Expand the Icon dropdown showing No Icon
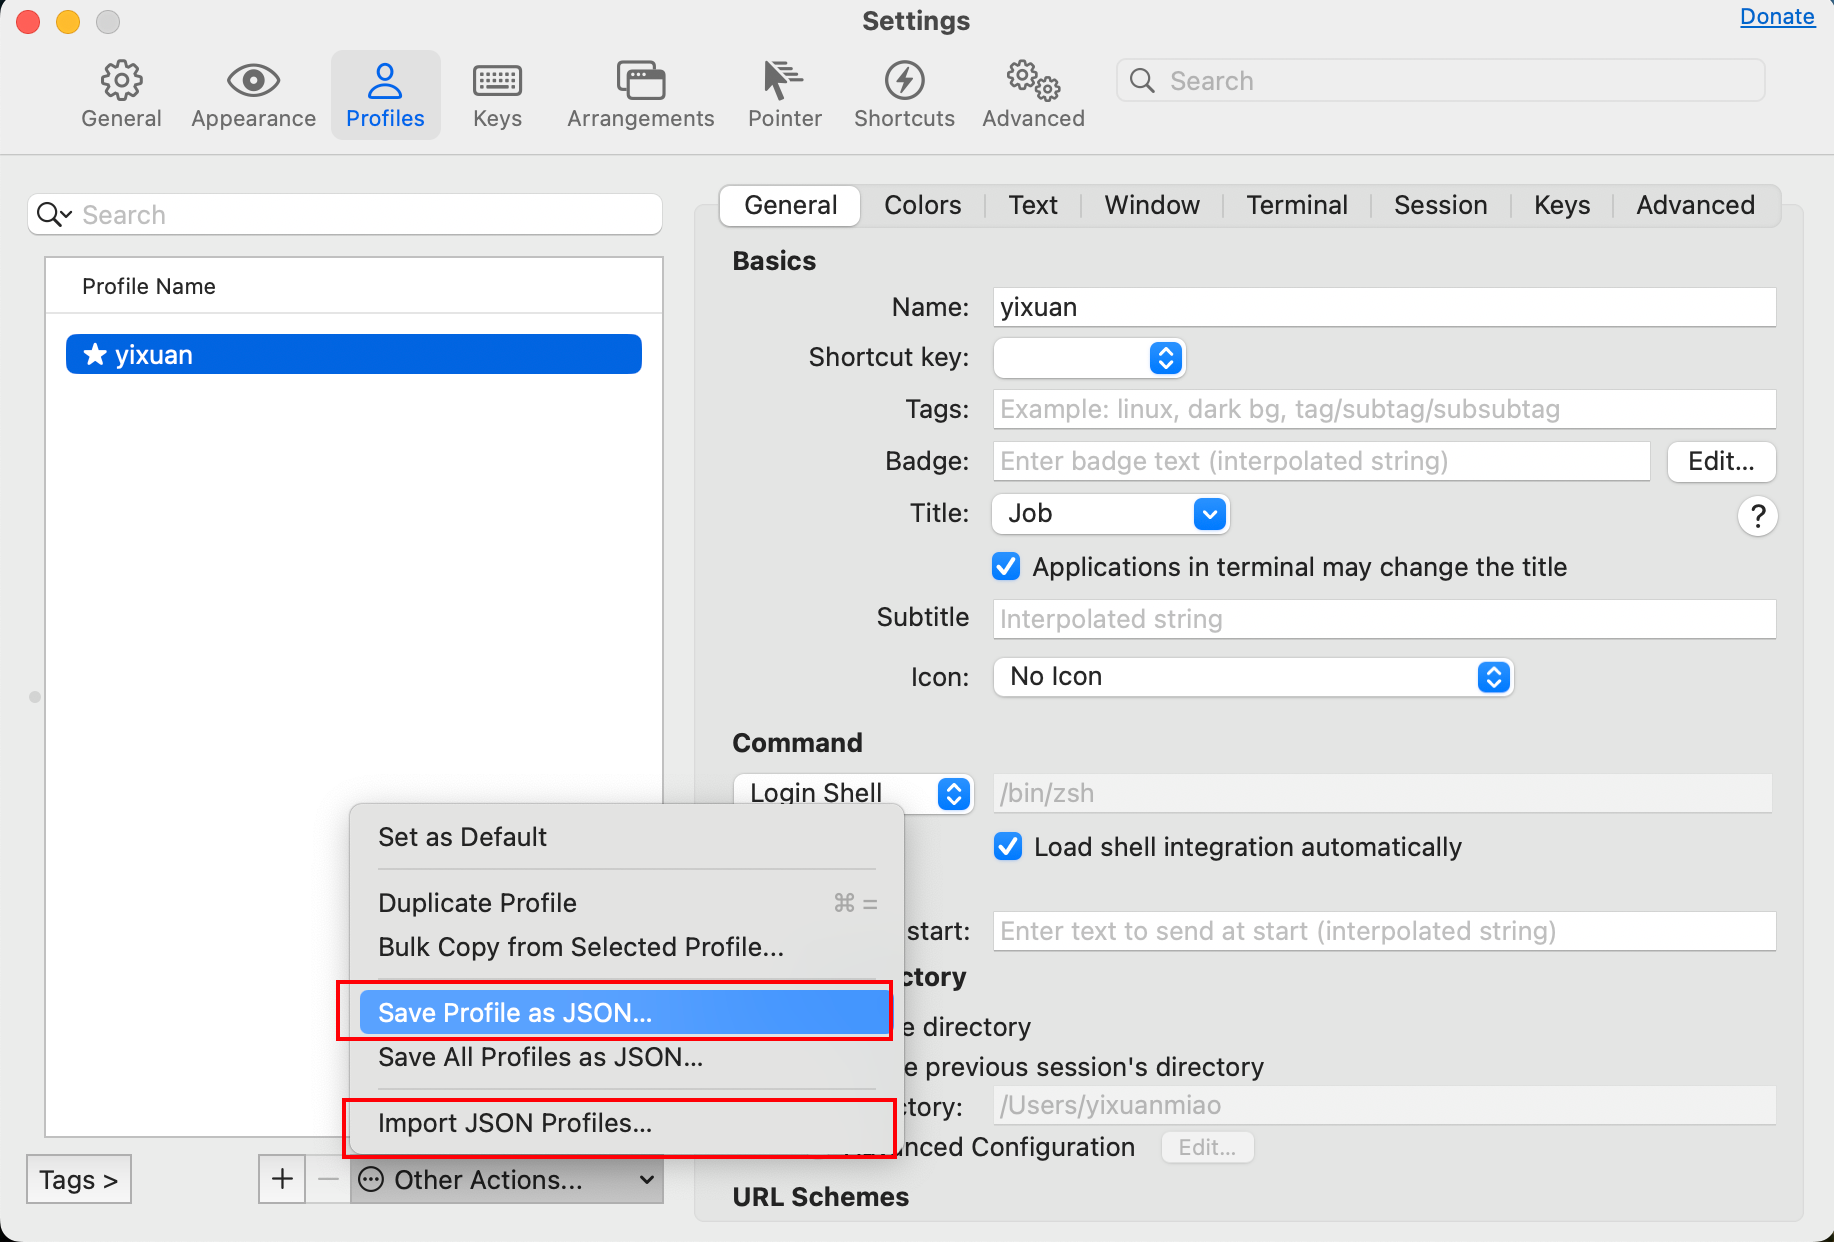The image size is (1834, 1242). point(1252,677)
